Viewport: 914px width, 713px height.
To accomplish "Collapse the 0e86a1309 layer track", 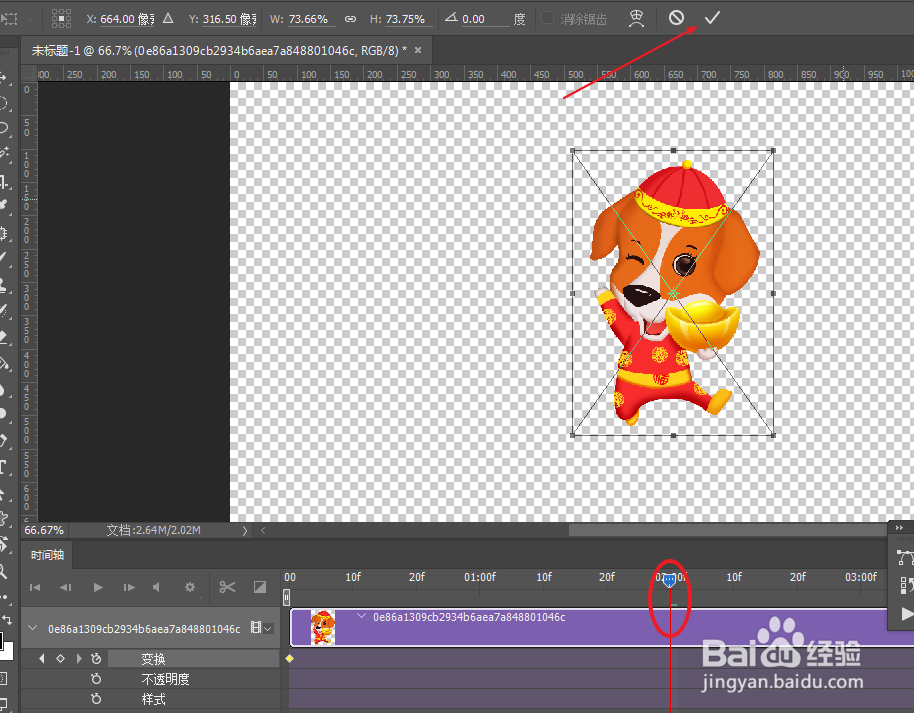I will (33, 628).
